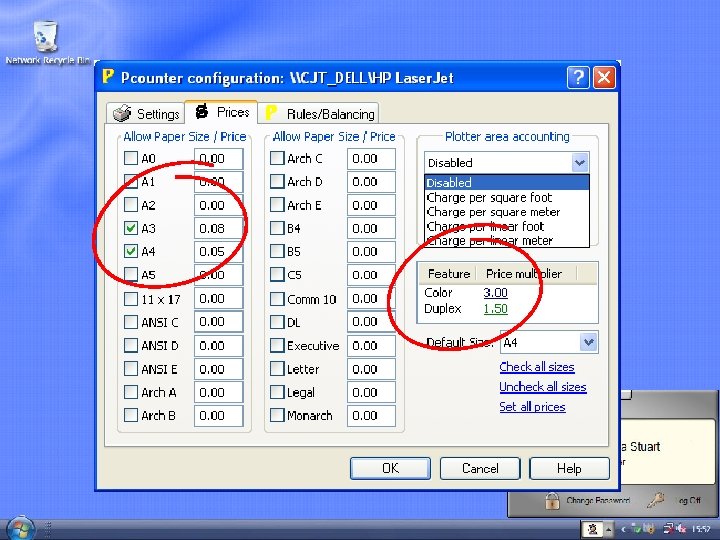Click the Feature column header
The width and height of the screenshot is (720, 540).
coord(448,274)
